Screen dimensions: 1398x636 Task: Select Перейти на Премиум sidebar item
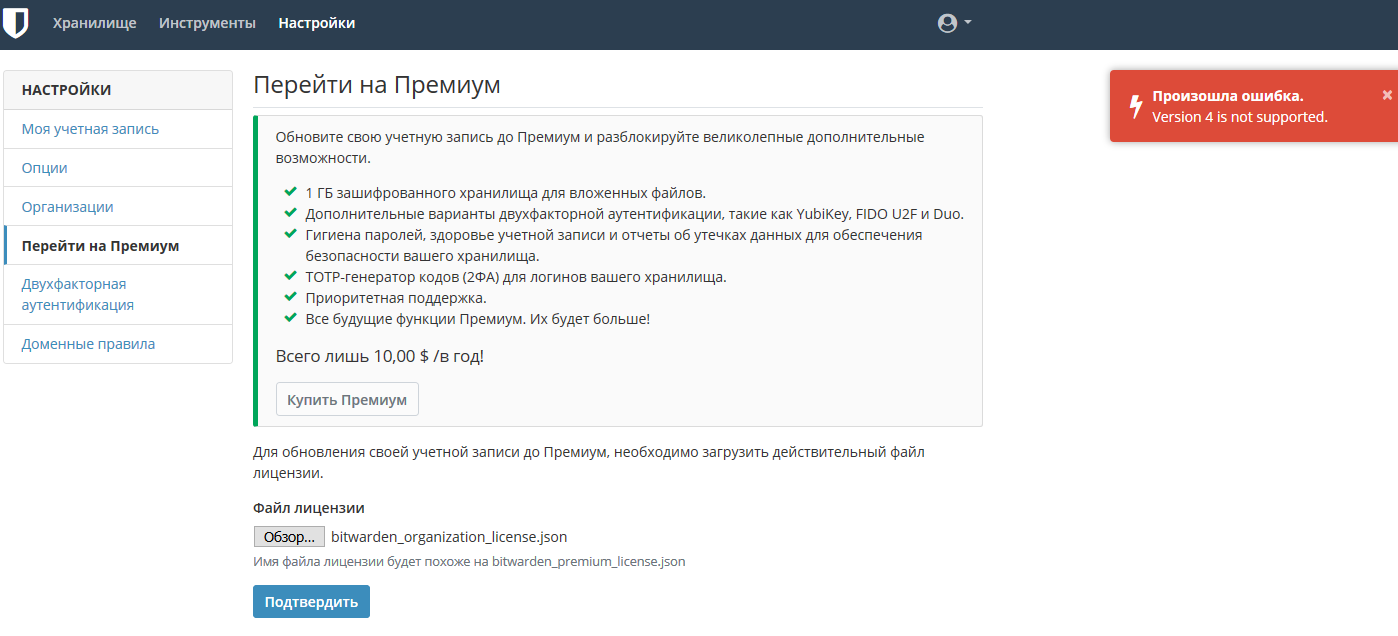pyautogui.click(x=118, y=246)
